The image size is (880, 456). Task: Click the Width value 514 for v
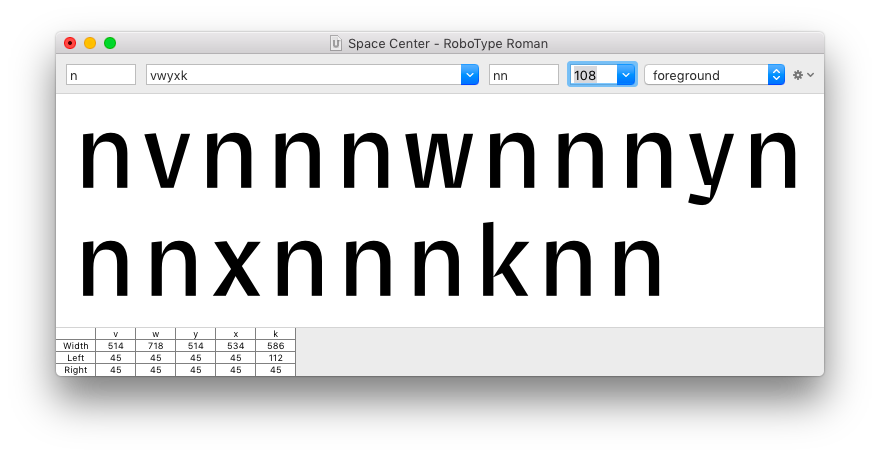tap(116, 346)
